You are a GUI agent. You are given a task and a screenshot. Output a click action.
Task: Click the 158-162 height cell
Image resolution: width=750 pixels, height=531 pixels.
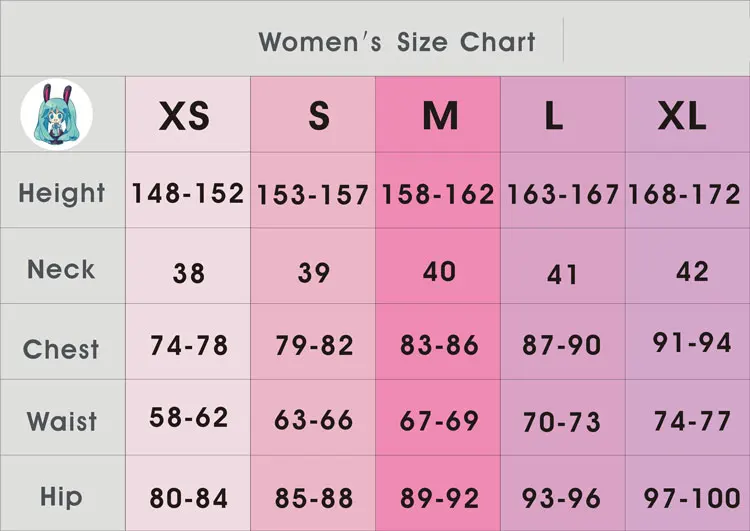[438, 194]
